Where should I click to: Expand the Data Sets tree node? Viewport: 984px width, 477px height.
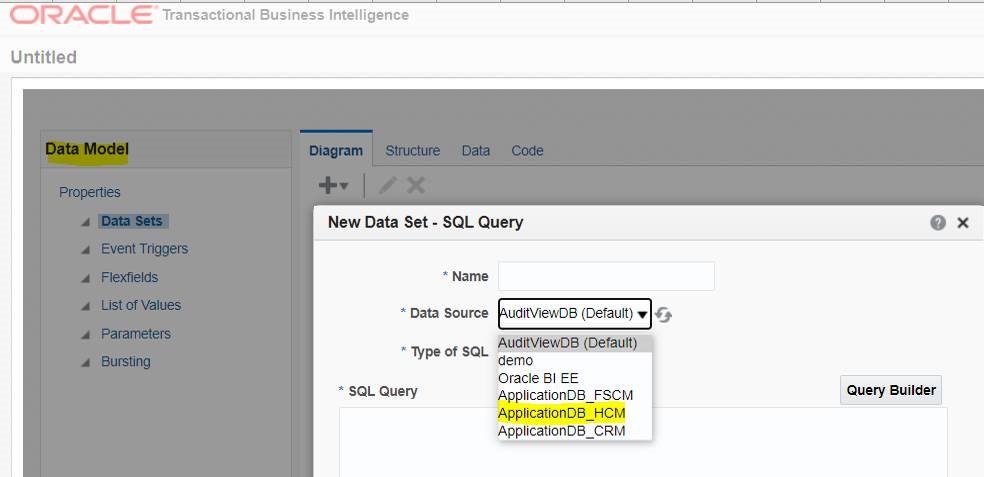coord(85,222)
